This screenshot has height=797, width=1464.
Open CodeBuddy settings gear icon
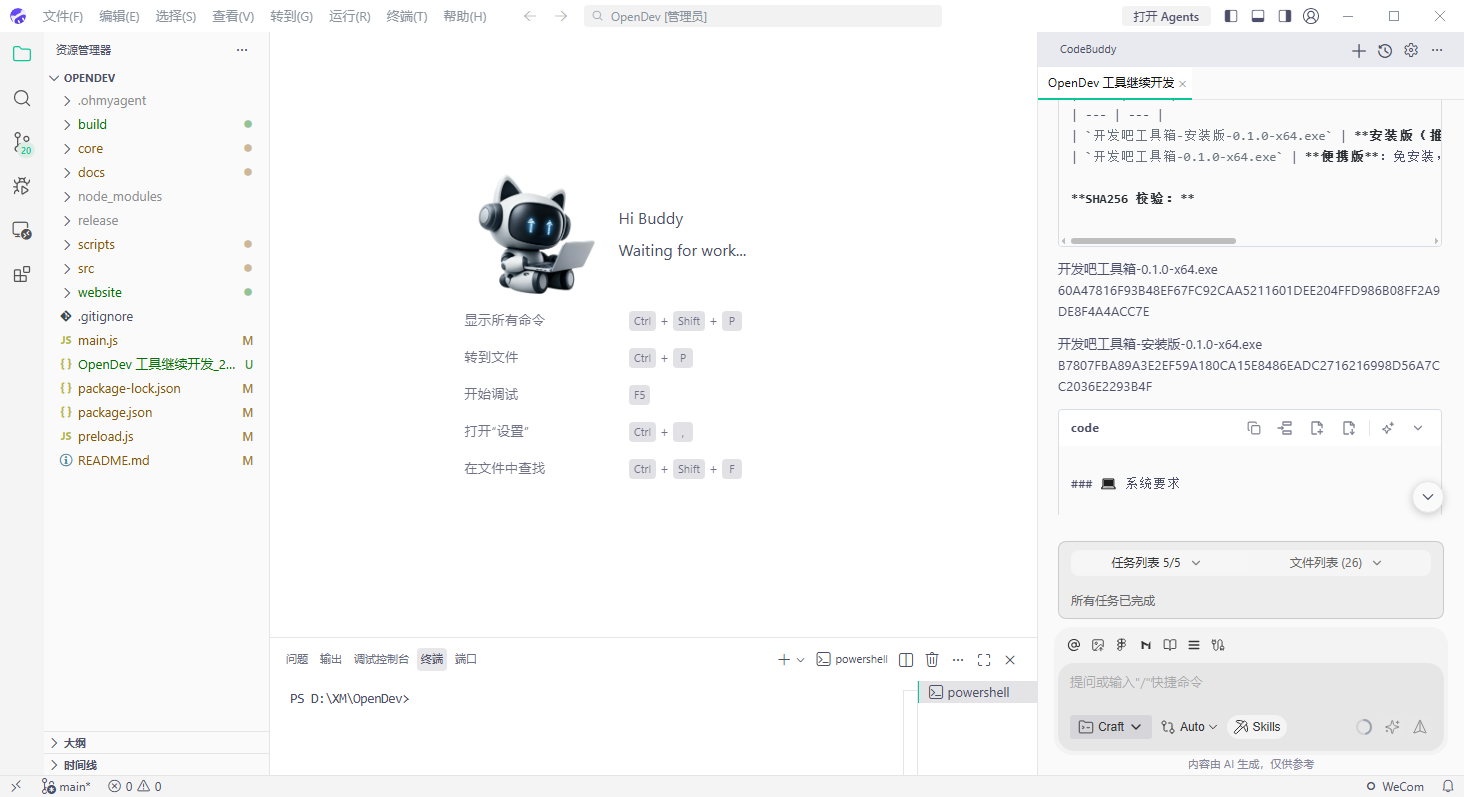tap(1411, 50)
